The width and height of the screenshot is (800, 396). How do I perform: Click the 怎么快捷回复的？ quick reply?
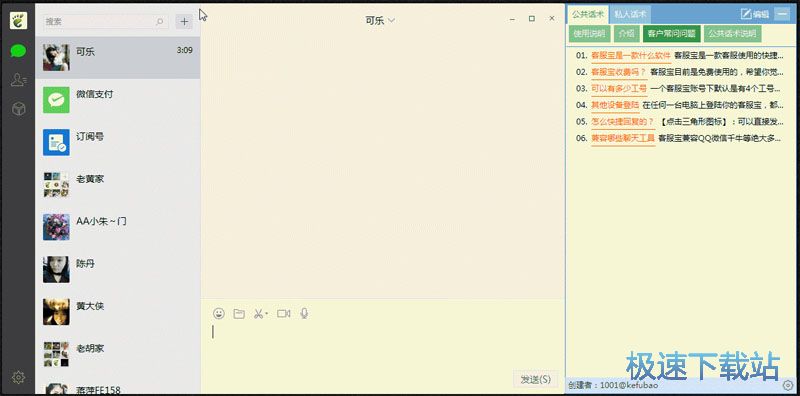[x=623, y=121]
